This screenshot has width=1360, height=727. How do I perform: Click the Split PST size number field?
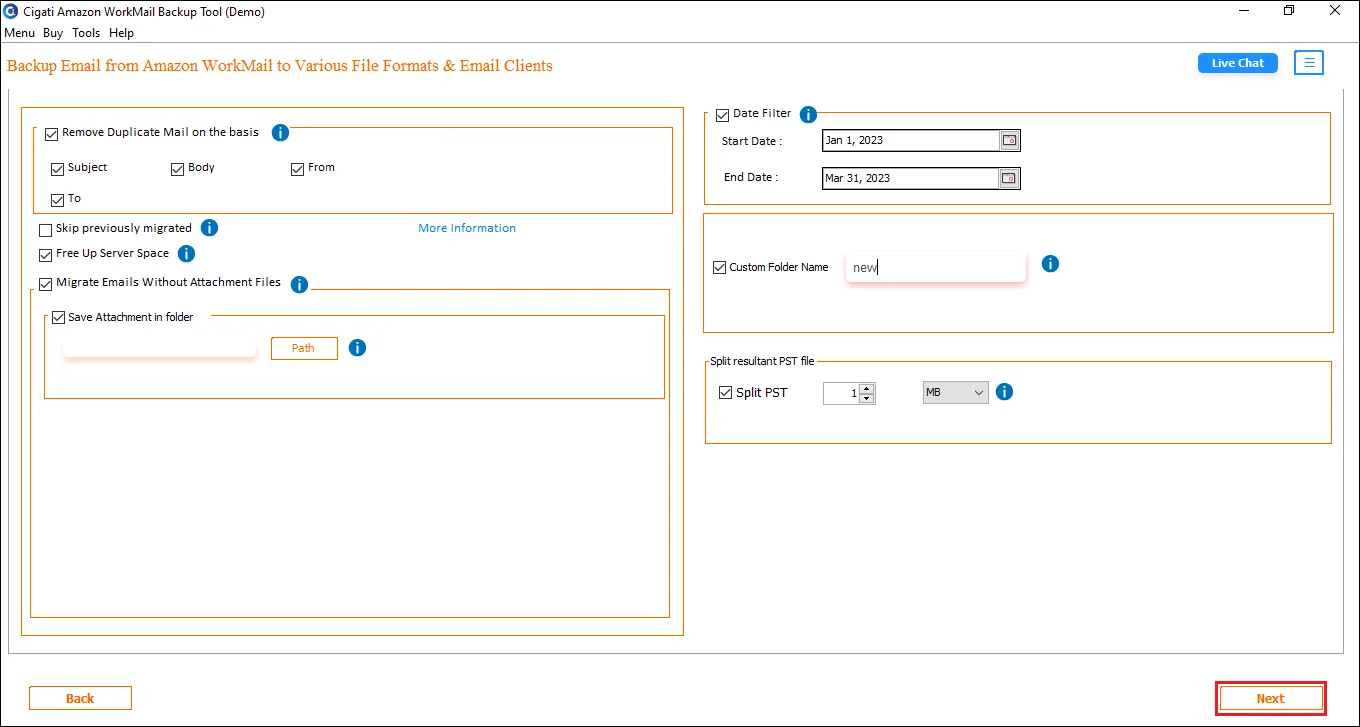pos(841,393)
